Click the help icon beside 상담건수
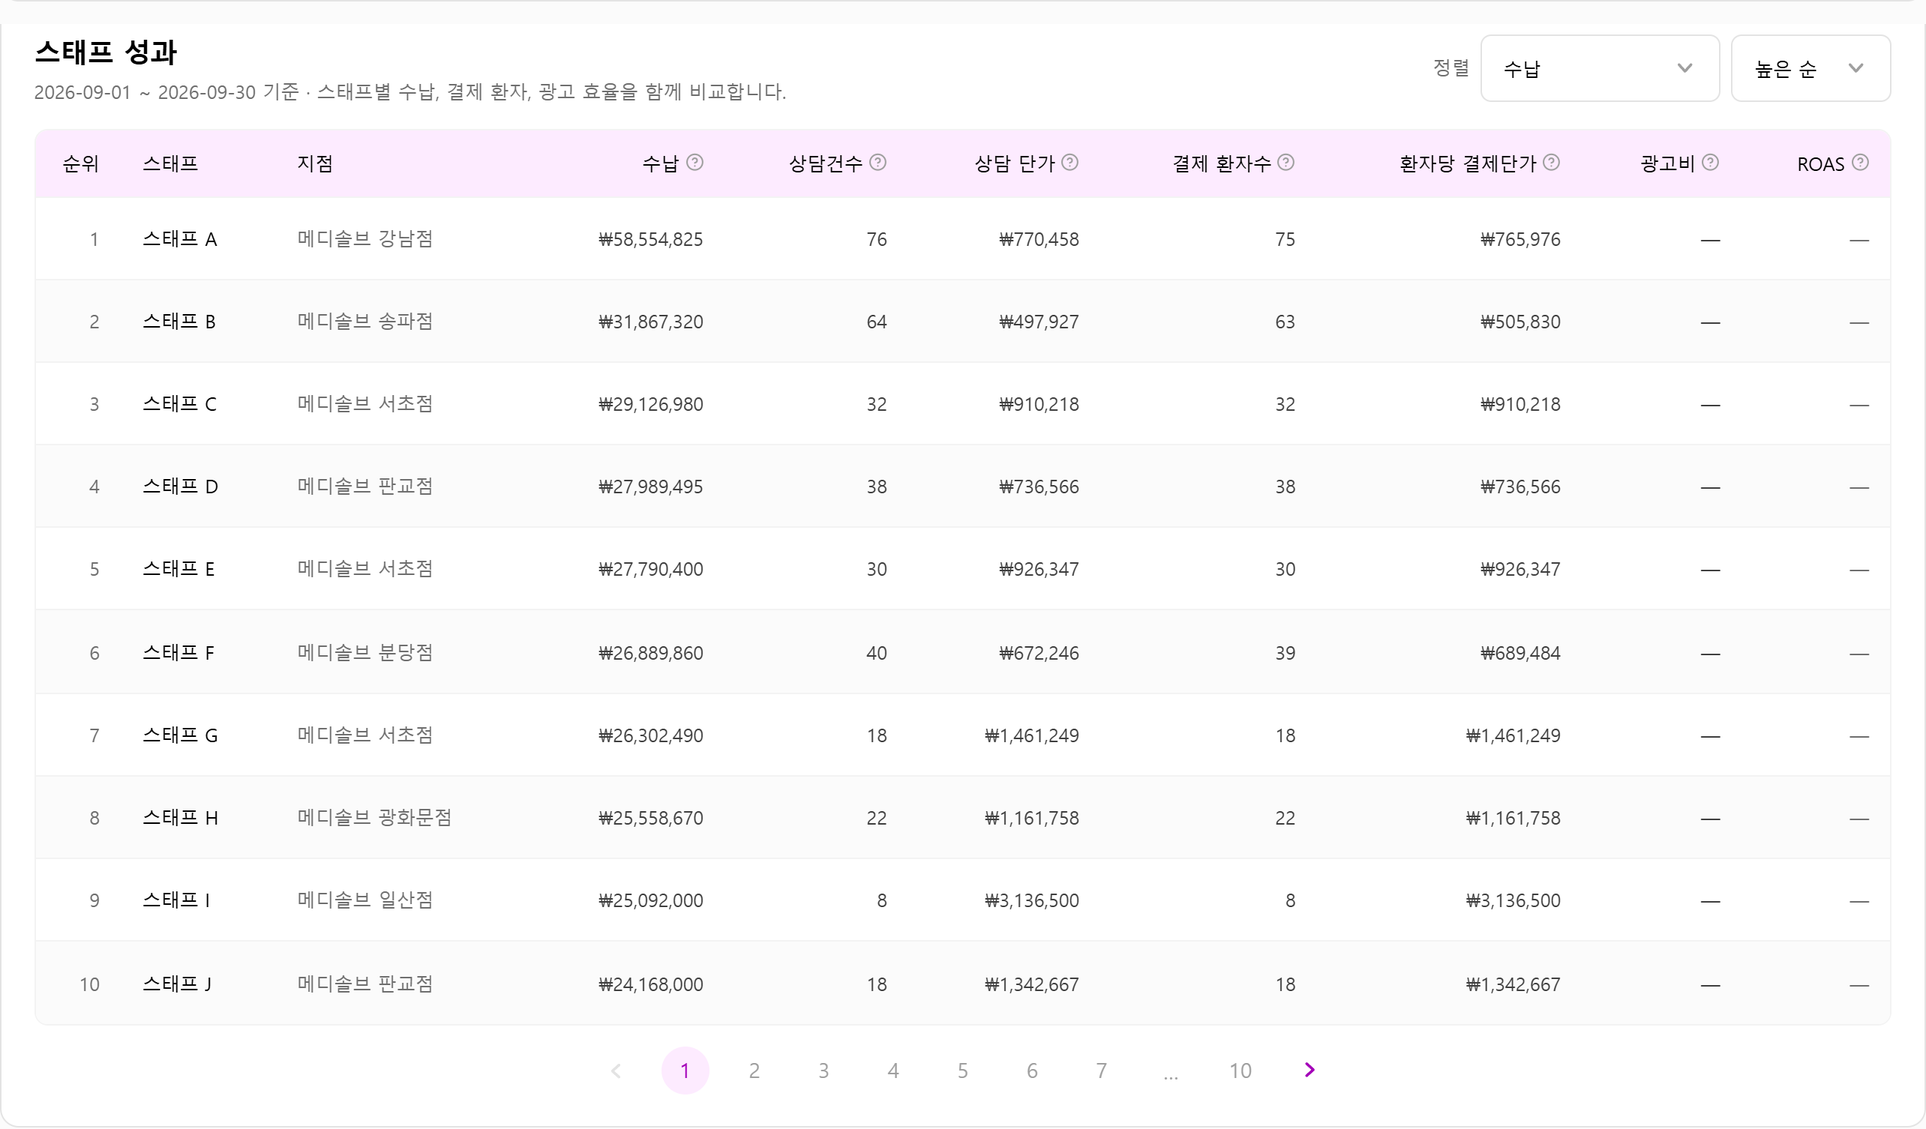Screen dimensions: 1926x1129 pyautogui.click(x=878, y=163)
